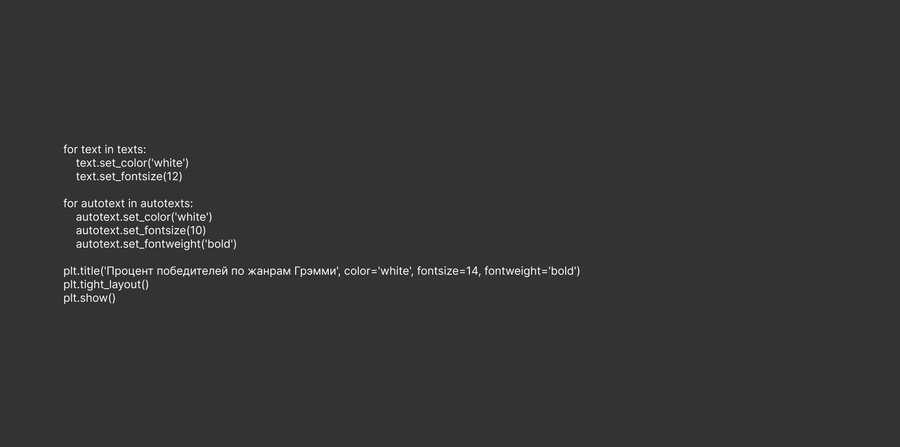Place cursor on autotext.set_color('white') line

144,217
